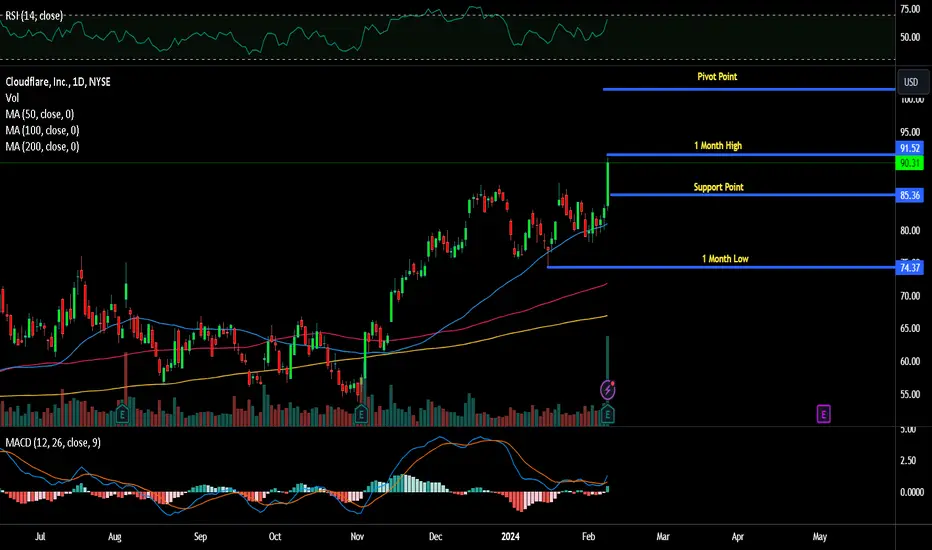Click the 1 Month Low blue line

coord(721,267)
